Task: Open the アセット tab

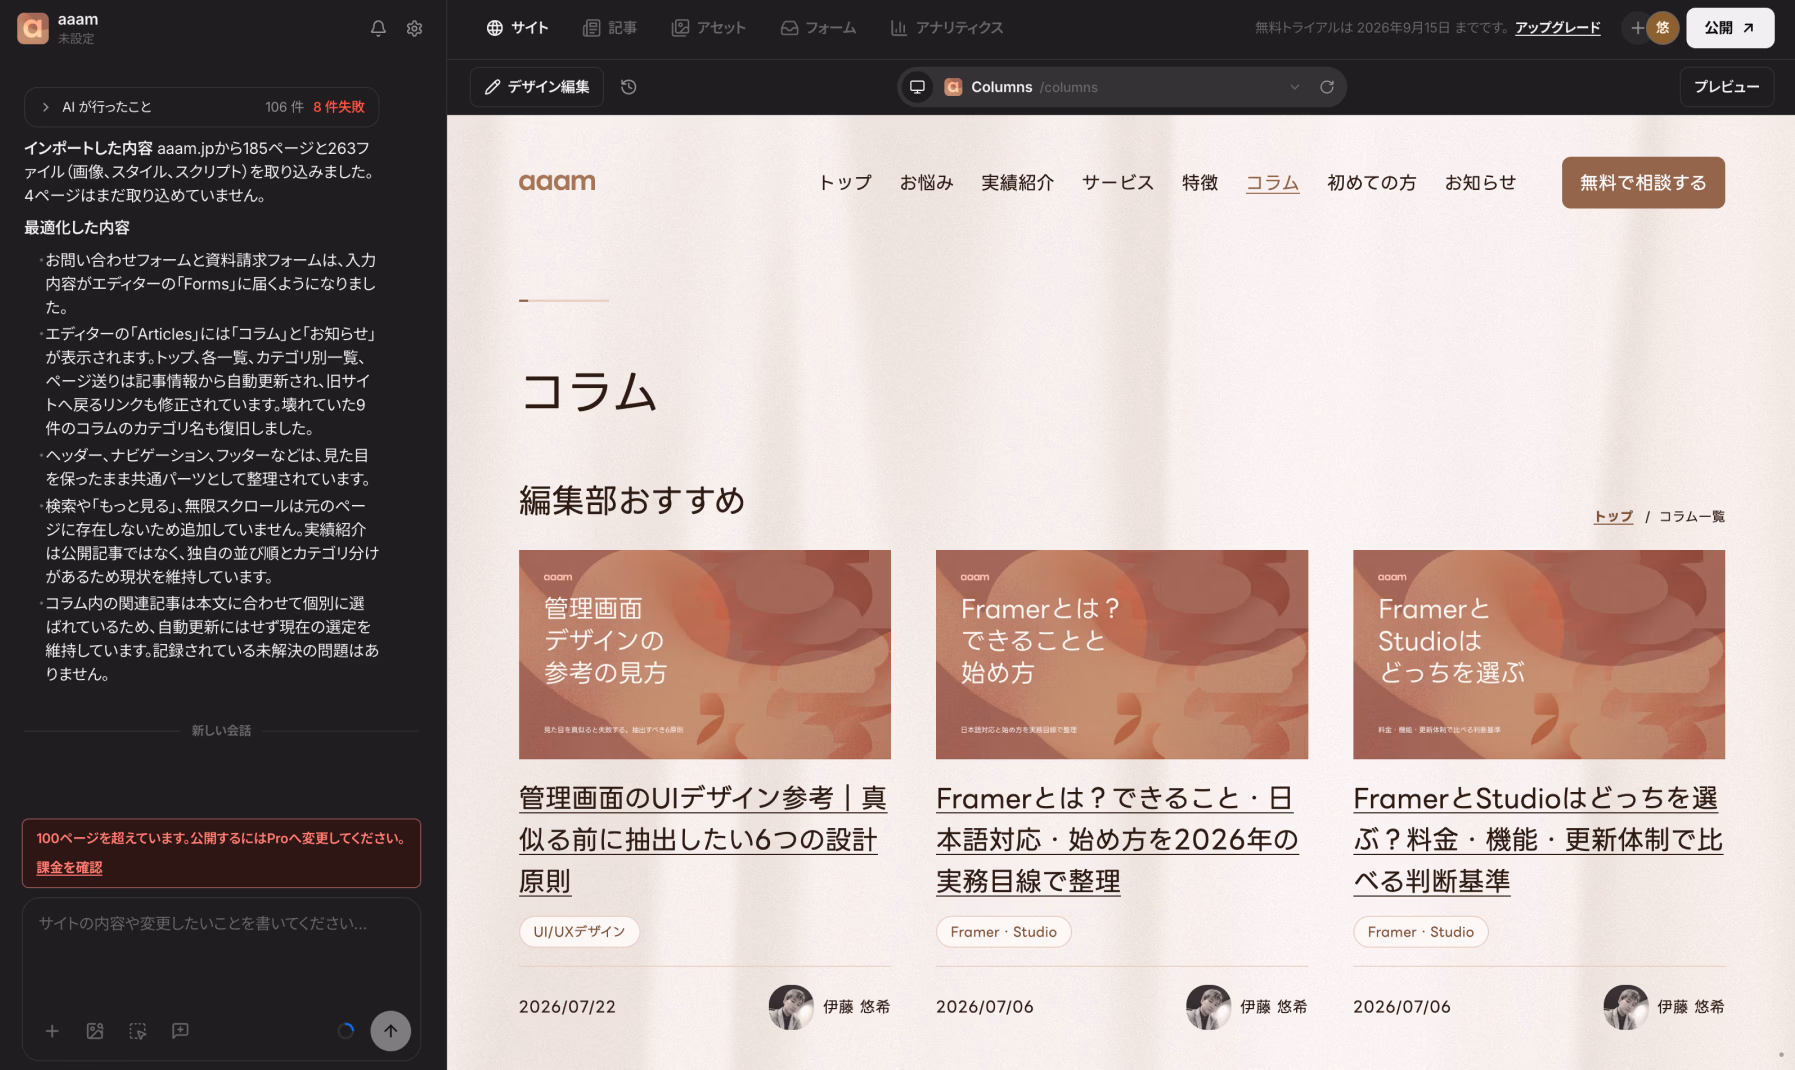Action: pos(708,28)
